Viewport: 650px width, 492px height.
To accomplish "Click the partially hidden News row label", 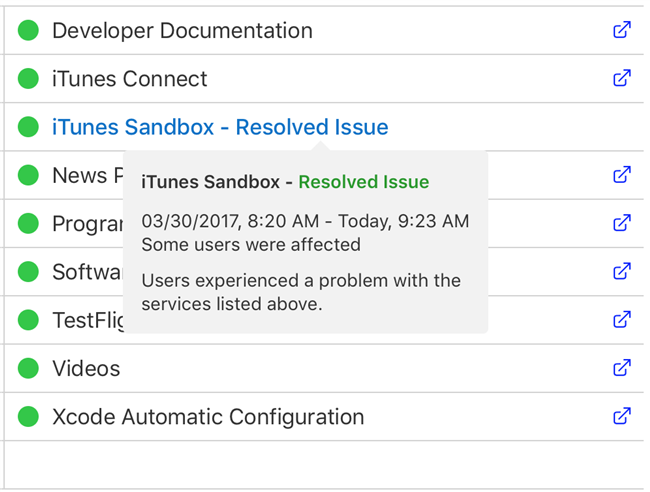I will pyautogui.click(x=88, y=175).
